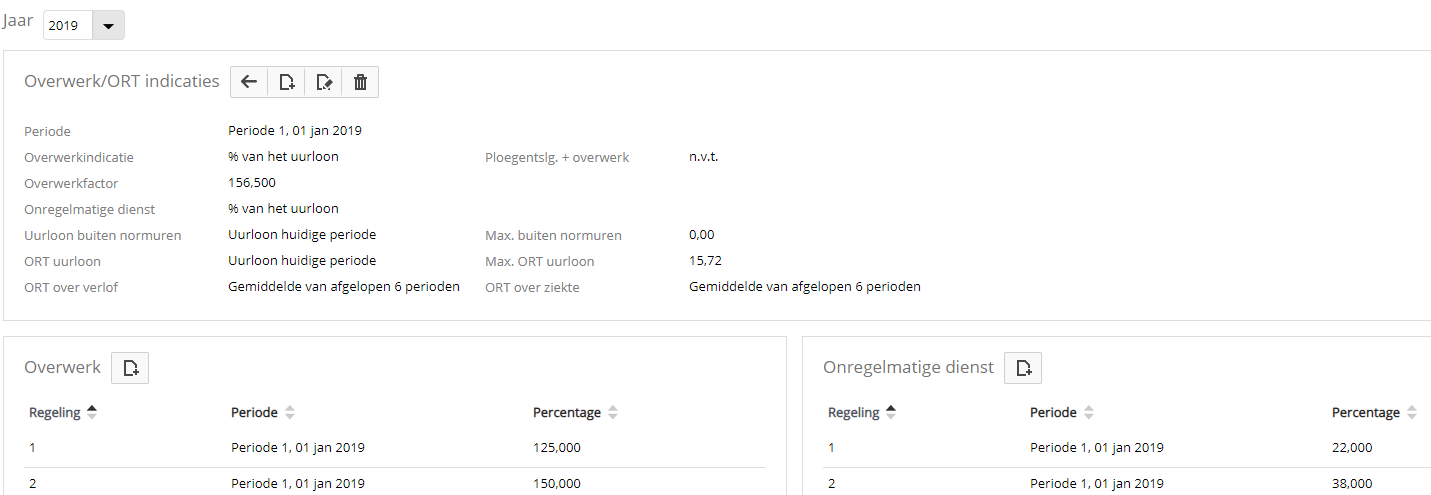Image resolution: width=1431 pixels, height=495 pixels.
Task: Sort Onregelmatige dienst by Periode column
Action: (x=1061, y=412)
